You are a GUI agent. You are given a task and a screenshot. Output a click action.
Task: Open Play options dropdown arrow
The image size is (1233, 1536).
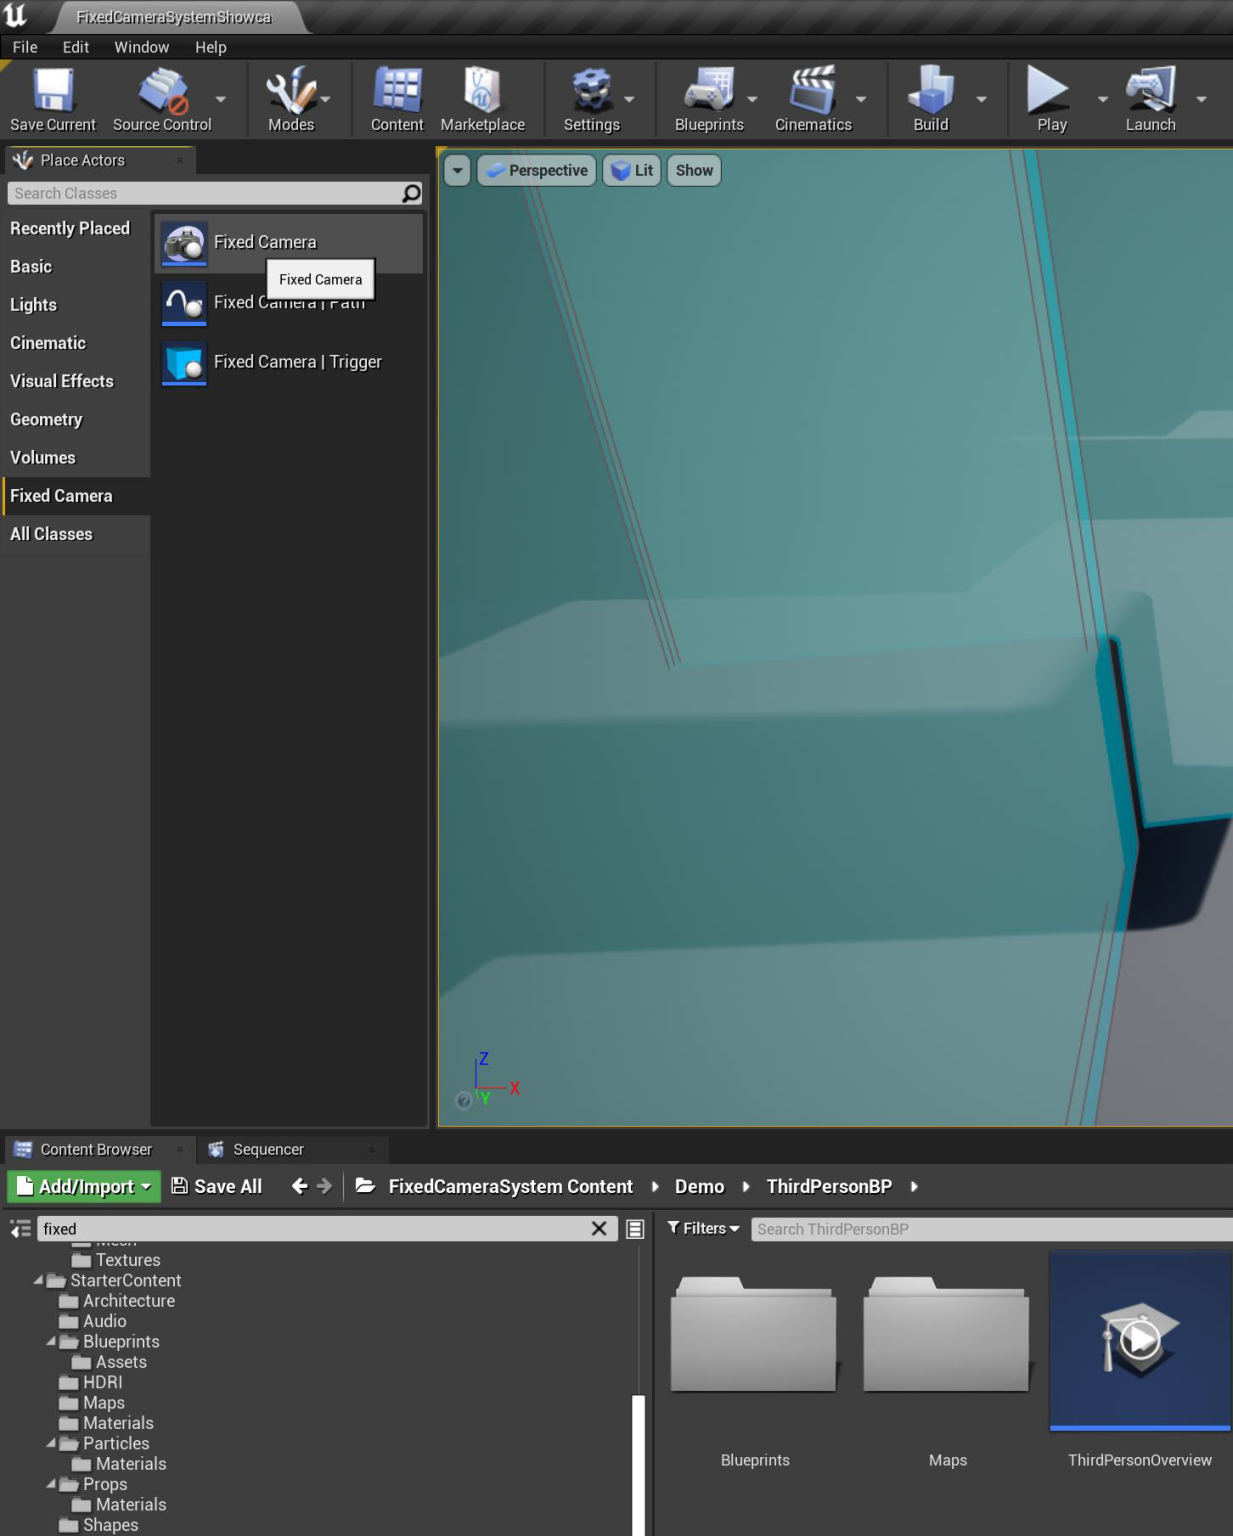point(1103,99)
